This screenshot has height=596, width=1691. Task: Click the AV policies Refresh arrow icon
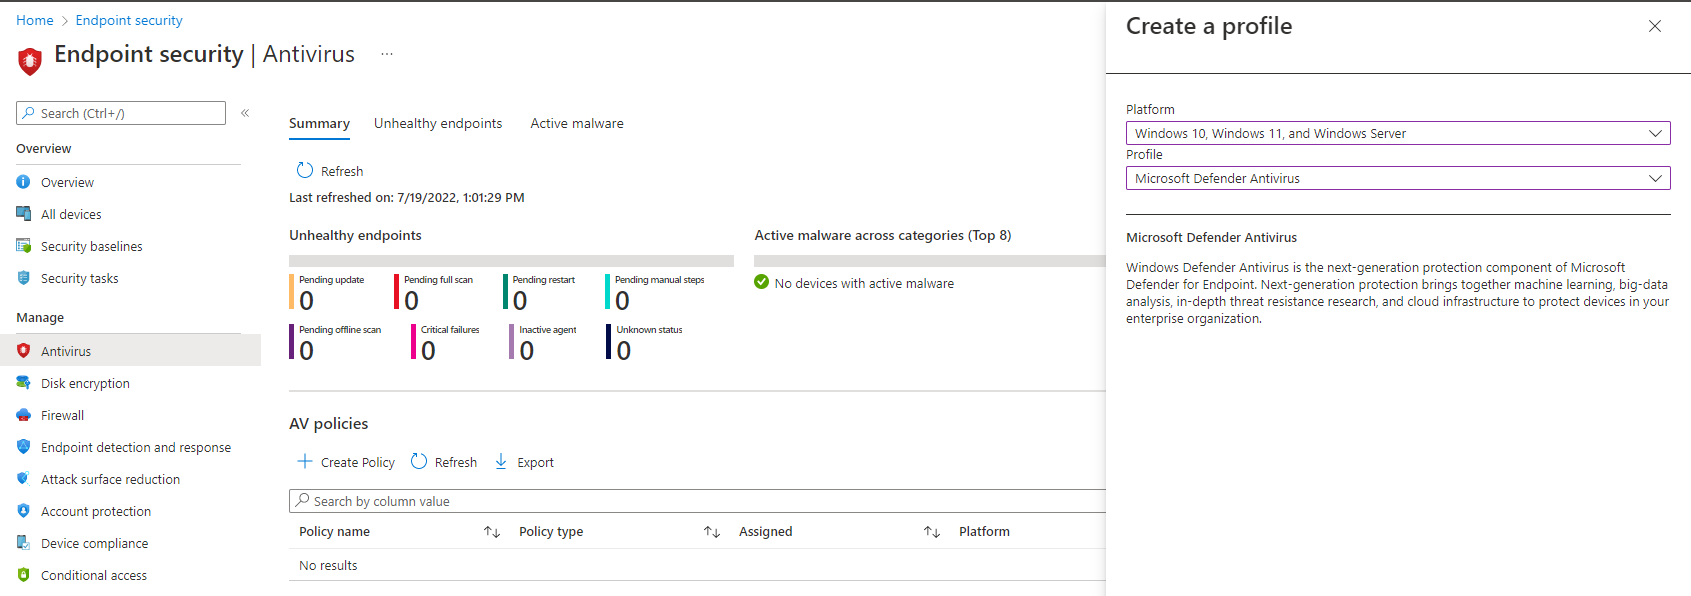419,462
